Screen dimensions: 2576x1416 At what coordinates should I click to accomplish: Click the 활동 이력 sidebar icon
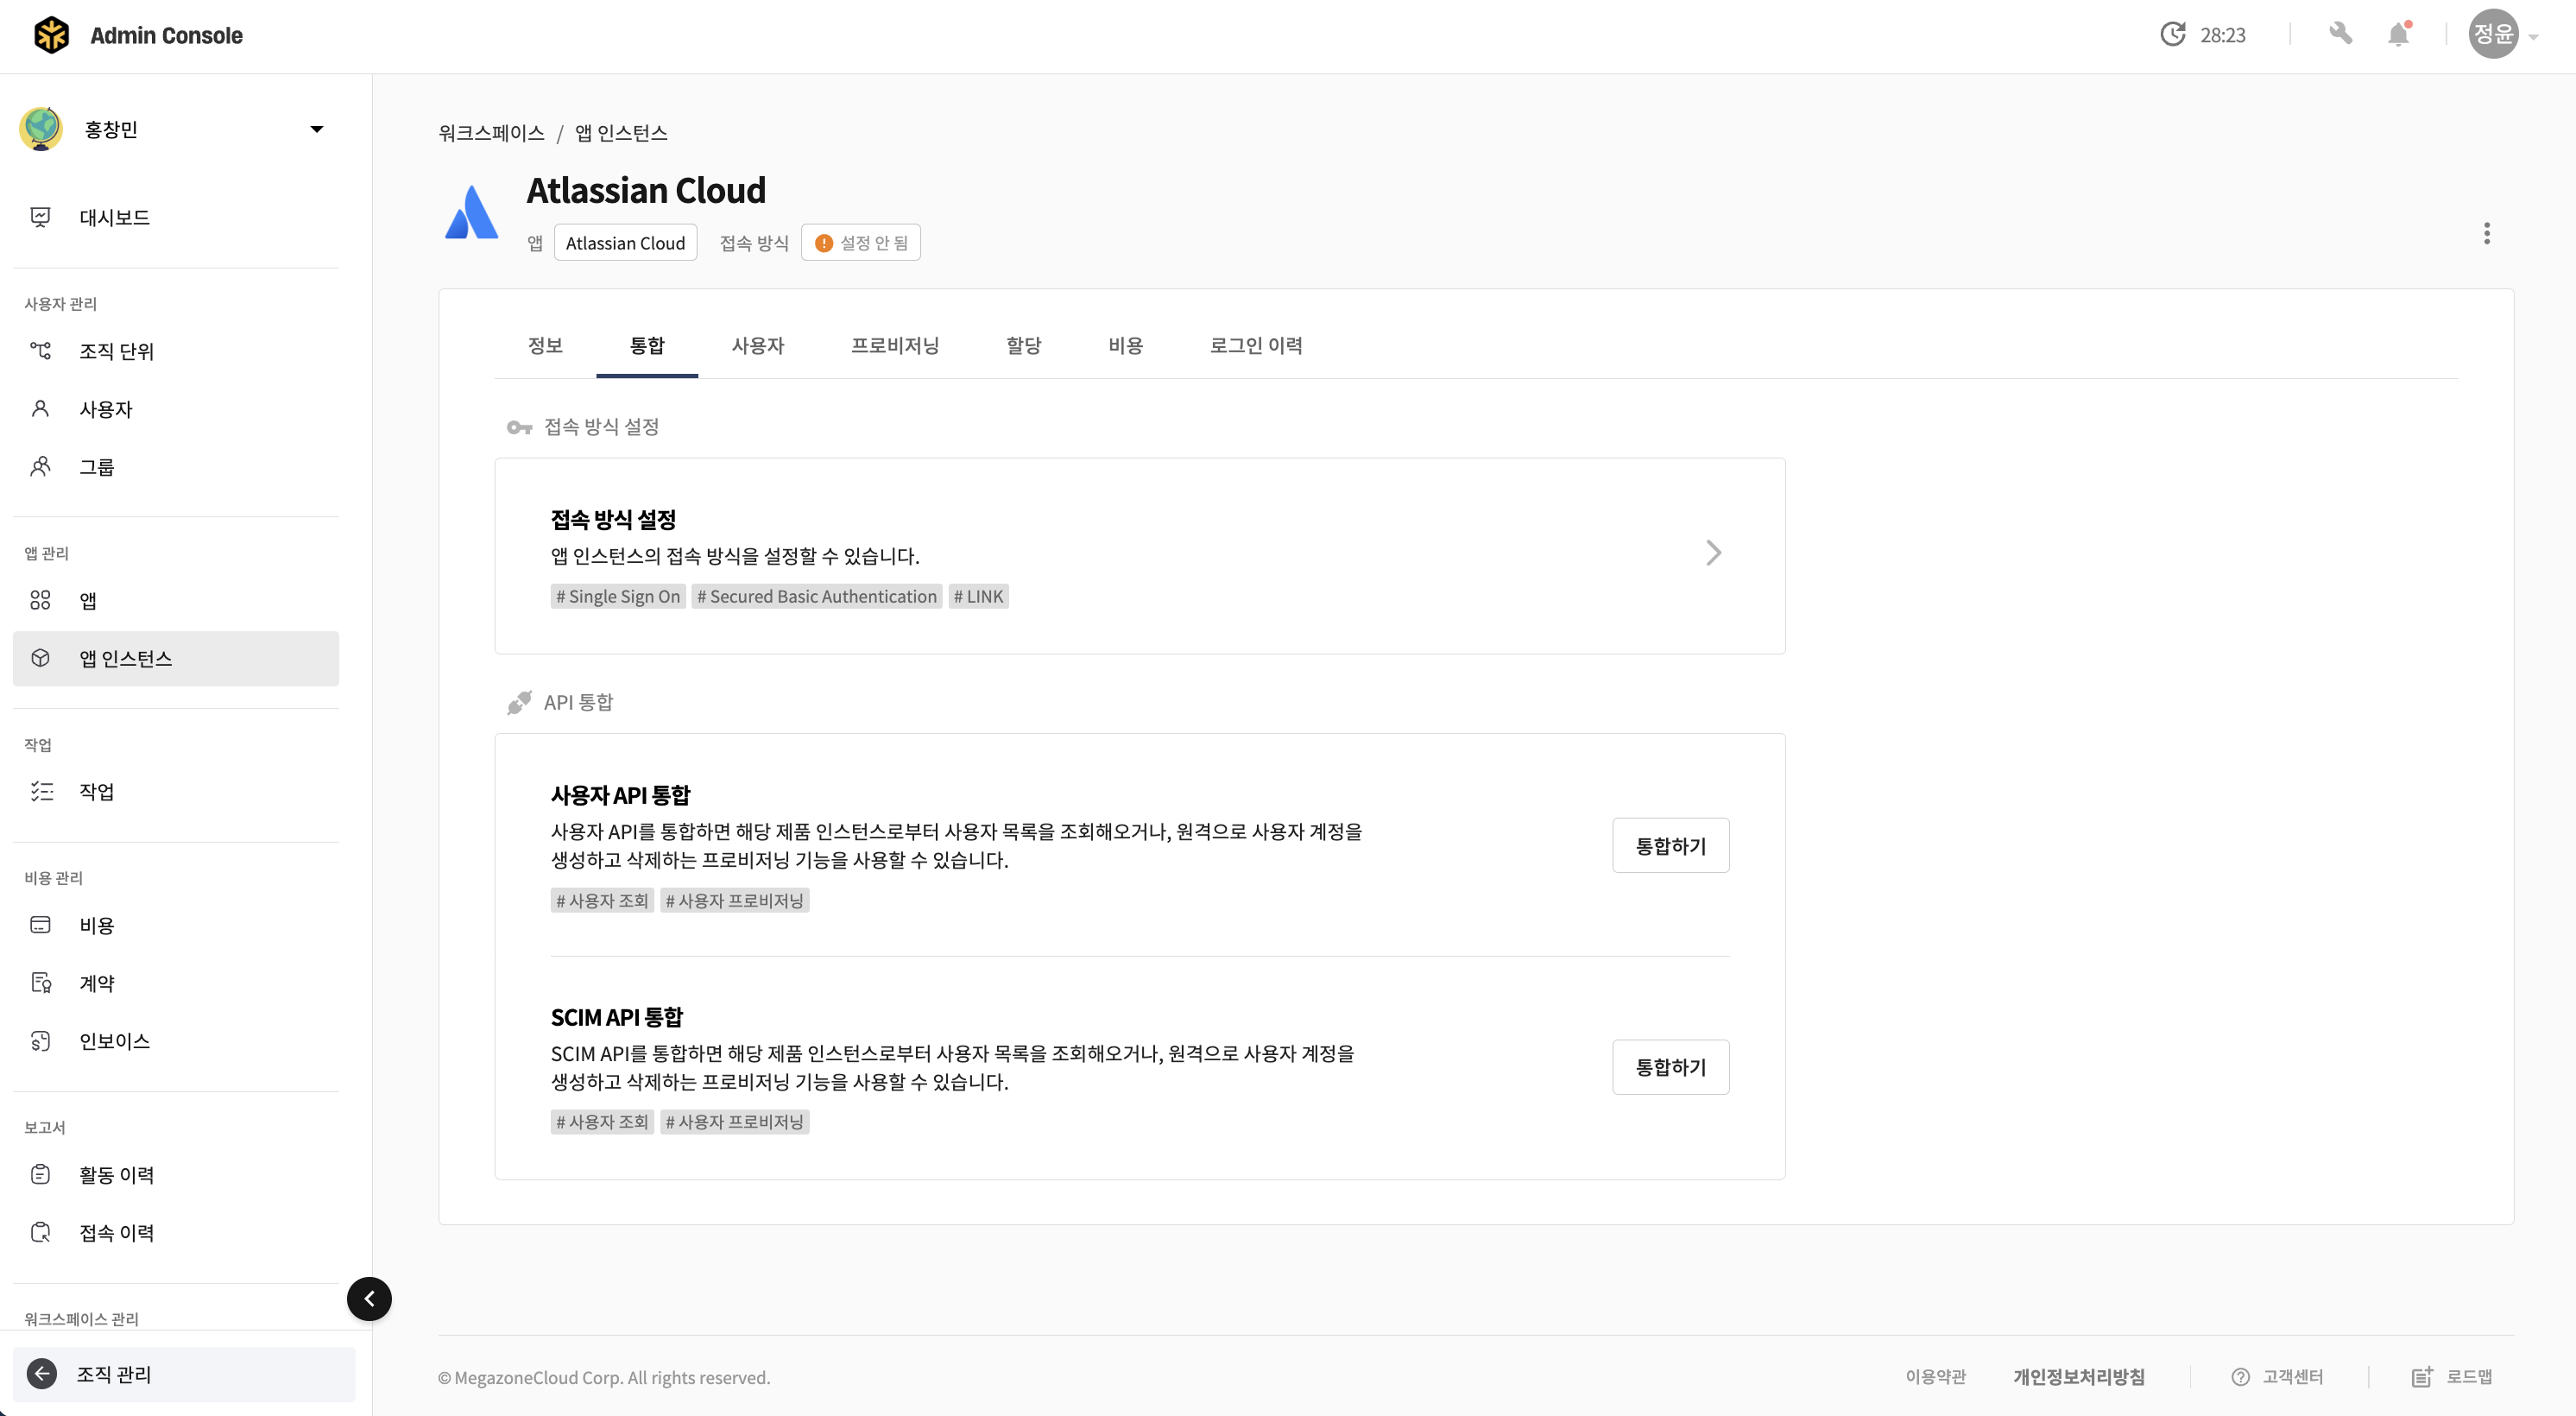[x=40, y=1175]
